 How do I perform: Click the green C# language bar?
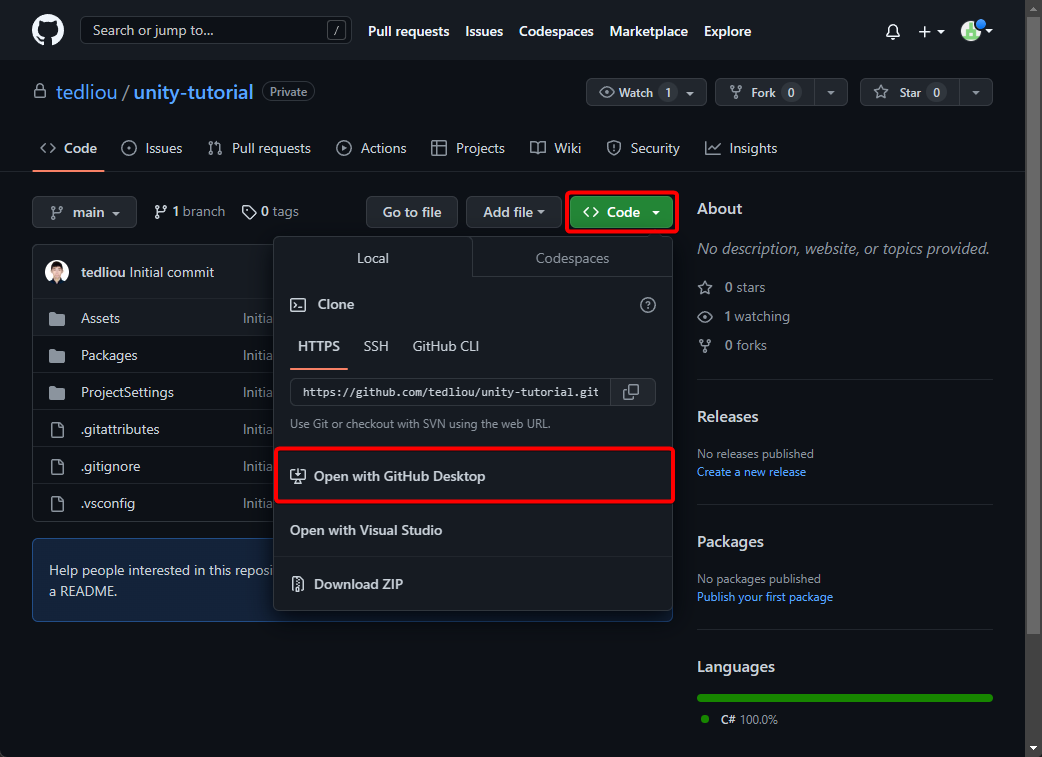[x=845, y=698]
